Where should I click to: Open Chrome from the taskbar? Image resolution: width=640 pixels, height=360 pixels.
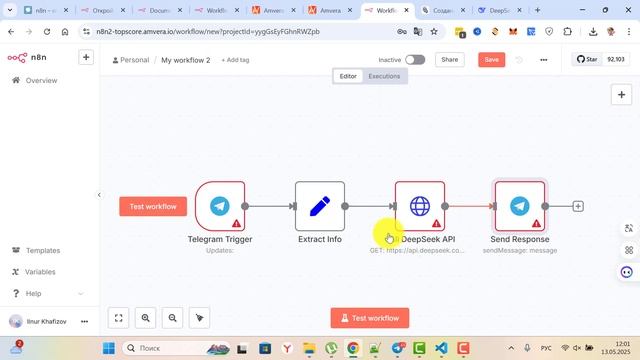click(353, 348)
